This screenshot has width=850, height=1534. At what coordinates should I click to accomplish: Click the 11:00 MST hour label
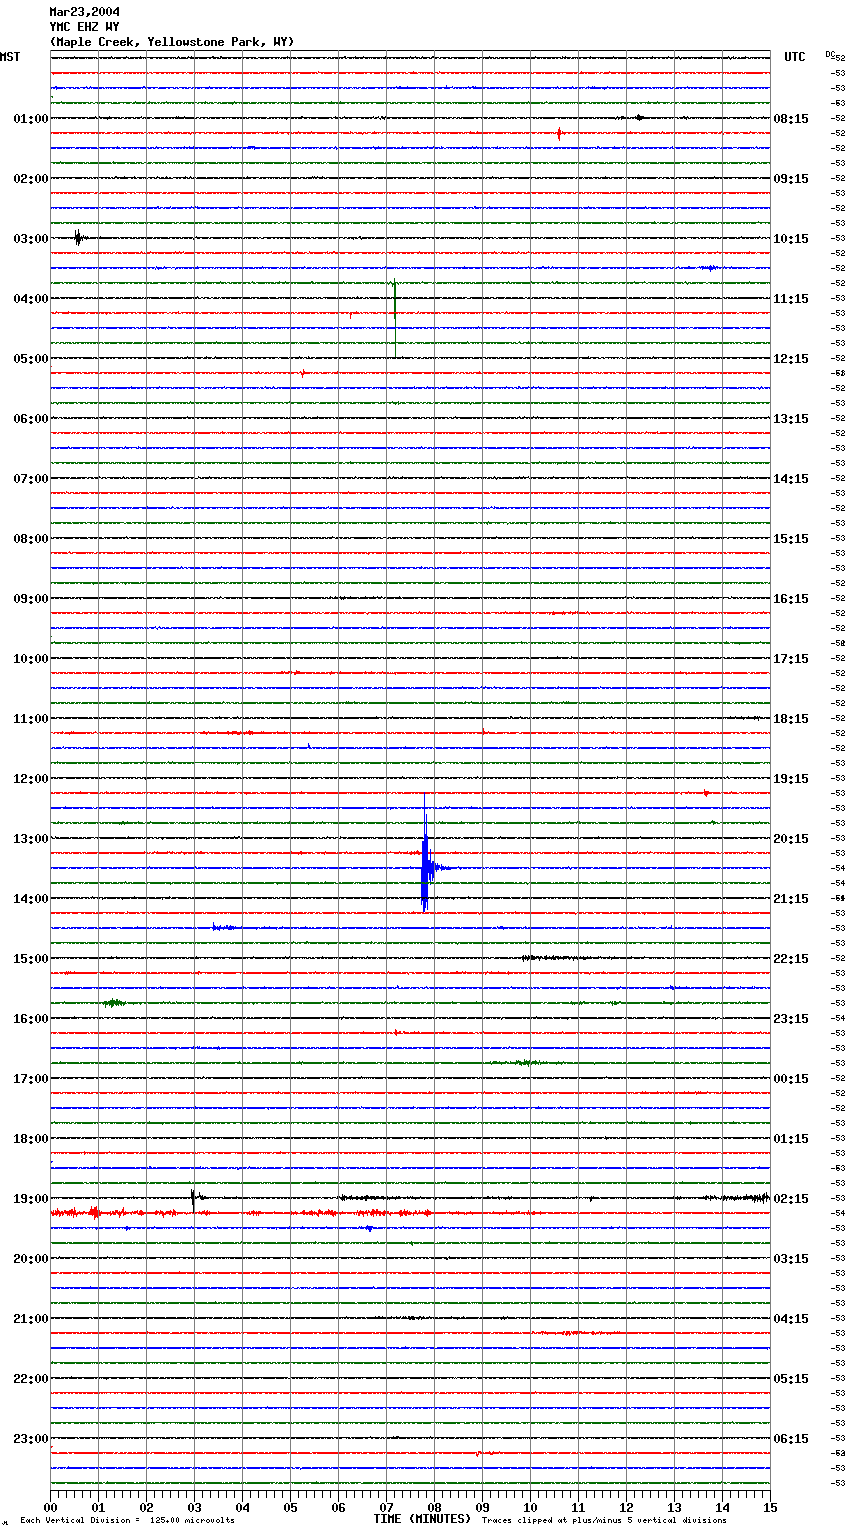pyautogui.click(x=31, y=719)
